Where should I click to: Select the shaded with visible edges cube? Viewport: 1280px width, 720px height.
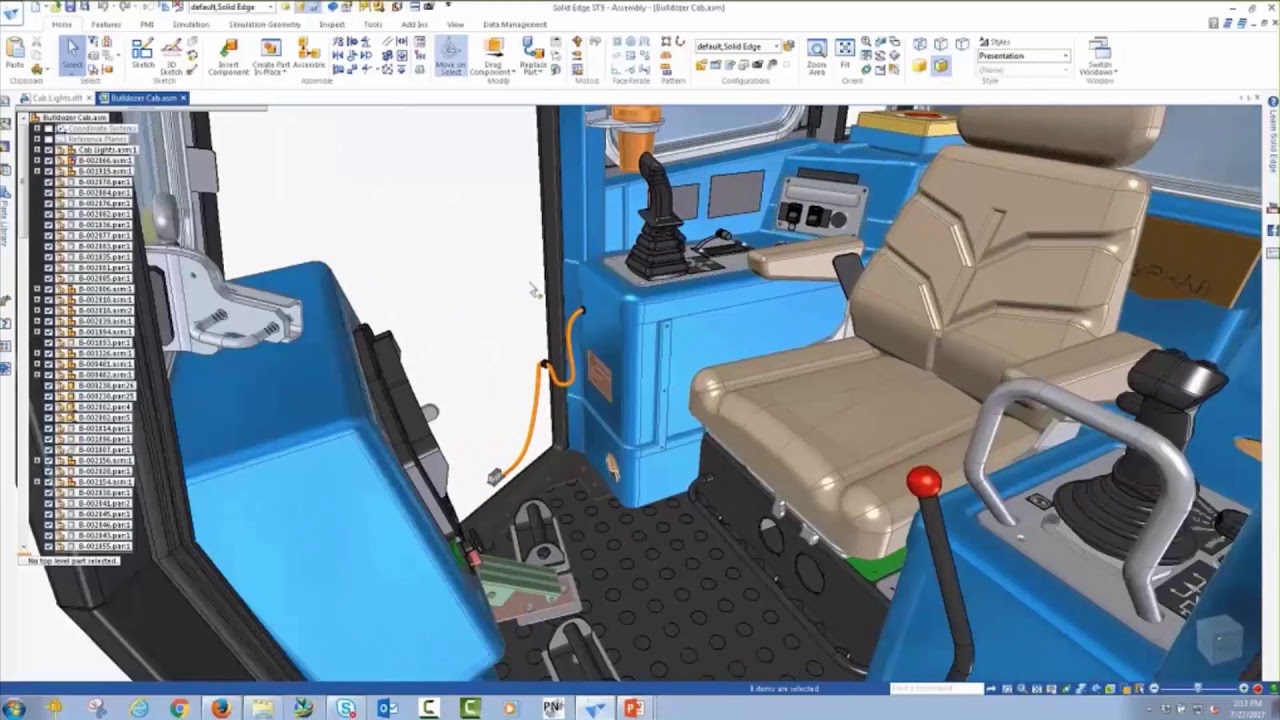[x=941, y=66]
